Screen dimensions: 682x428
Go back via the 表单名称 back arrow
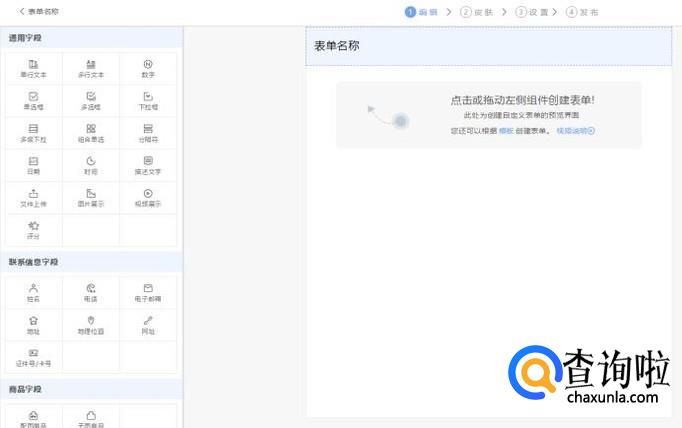click(x=38, y=12)
